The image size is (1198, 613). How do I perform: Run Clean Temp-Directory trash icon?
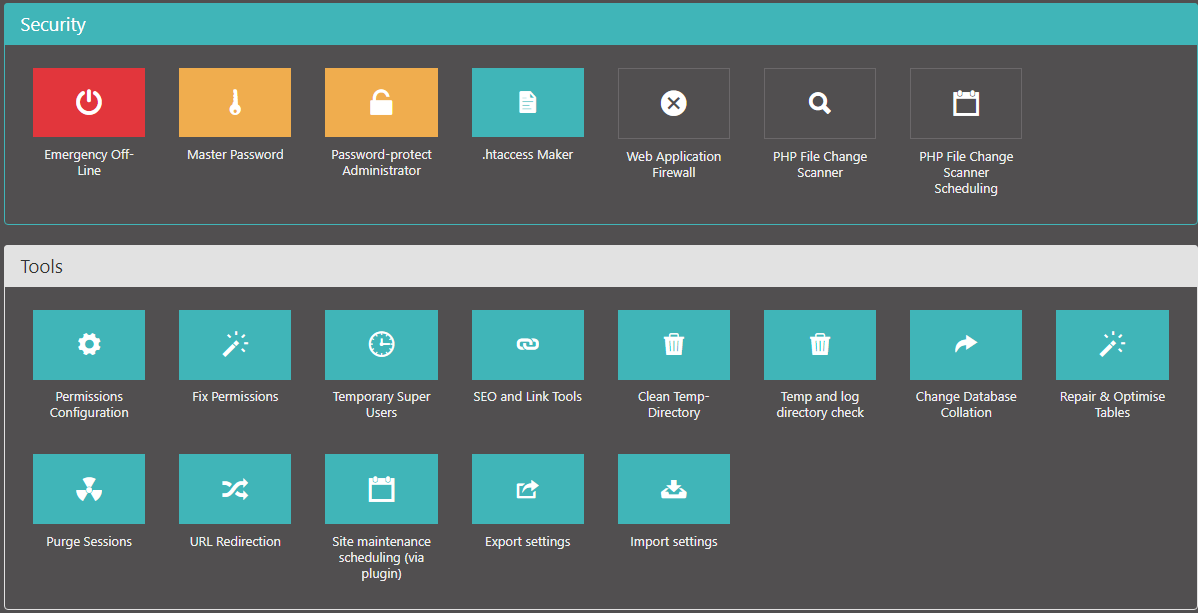point(674,345)
